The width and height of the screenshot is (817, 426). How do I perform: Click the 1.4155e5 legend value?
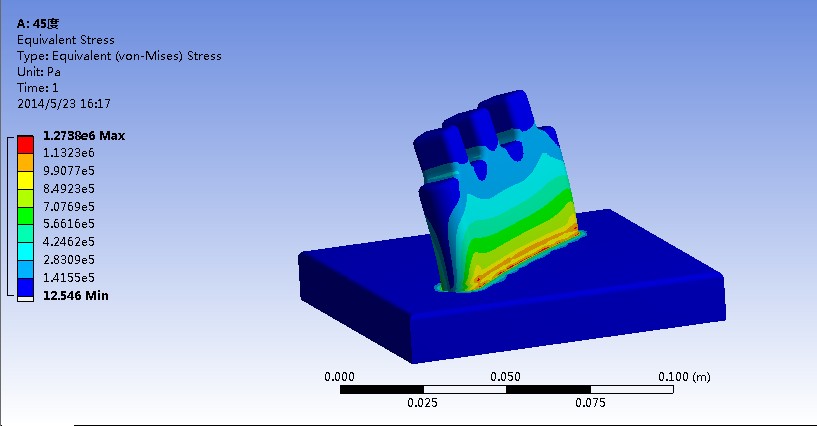[69, 278]
